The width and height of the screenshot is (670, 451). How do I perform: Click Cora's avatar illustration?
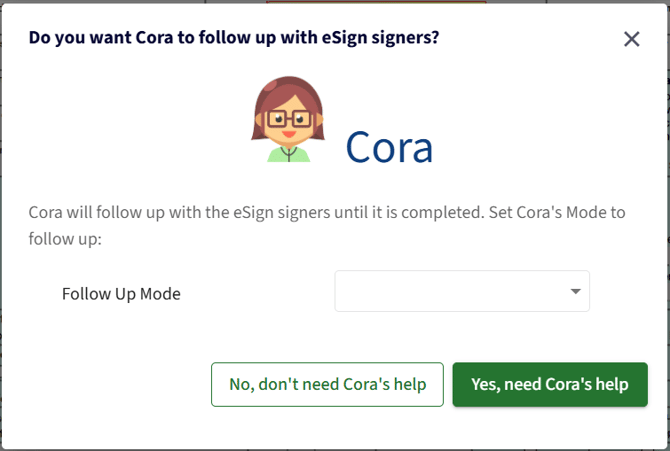(288, 119)
